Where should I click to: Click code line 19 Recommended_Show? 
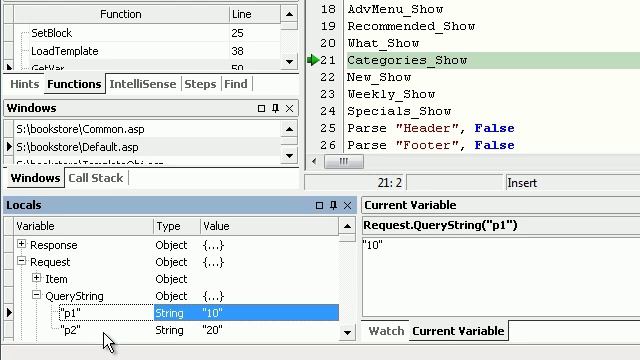pyautogui.click(x=411, y=27)
